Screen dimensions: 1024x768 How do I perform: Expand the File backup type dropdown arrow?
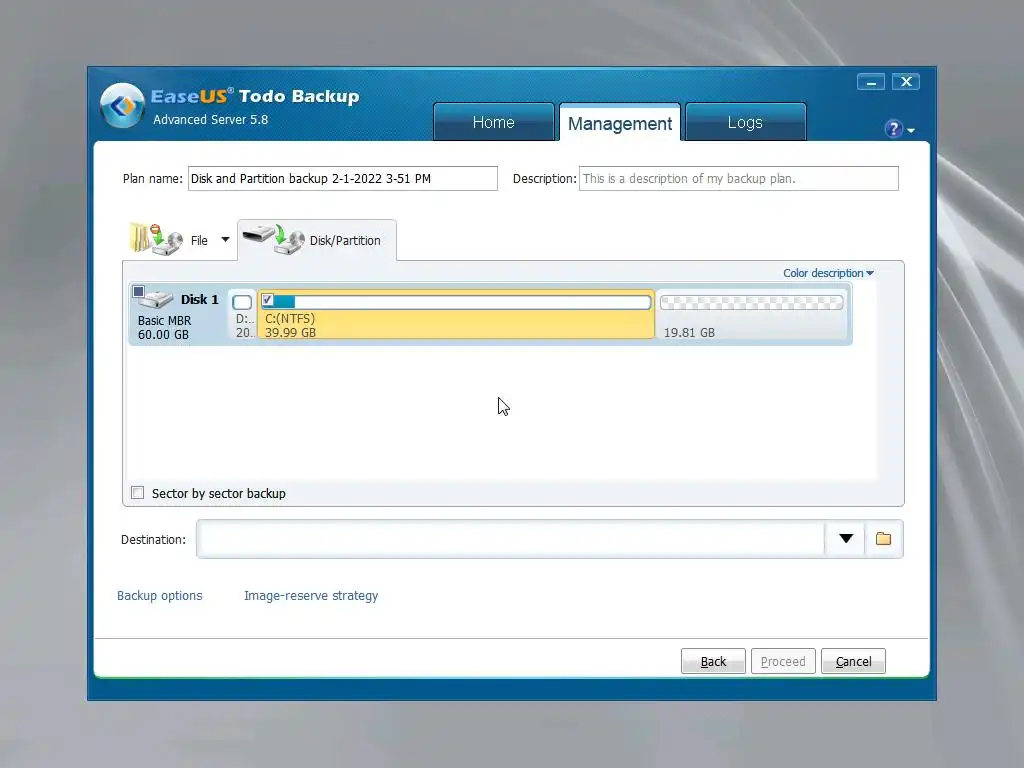click(225, 240)
